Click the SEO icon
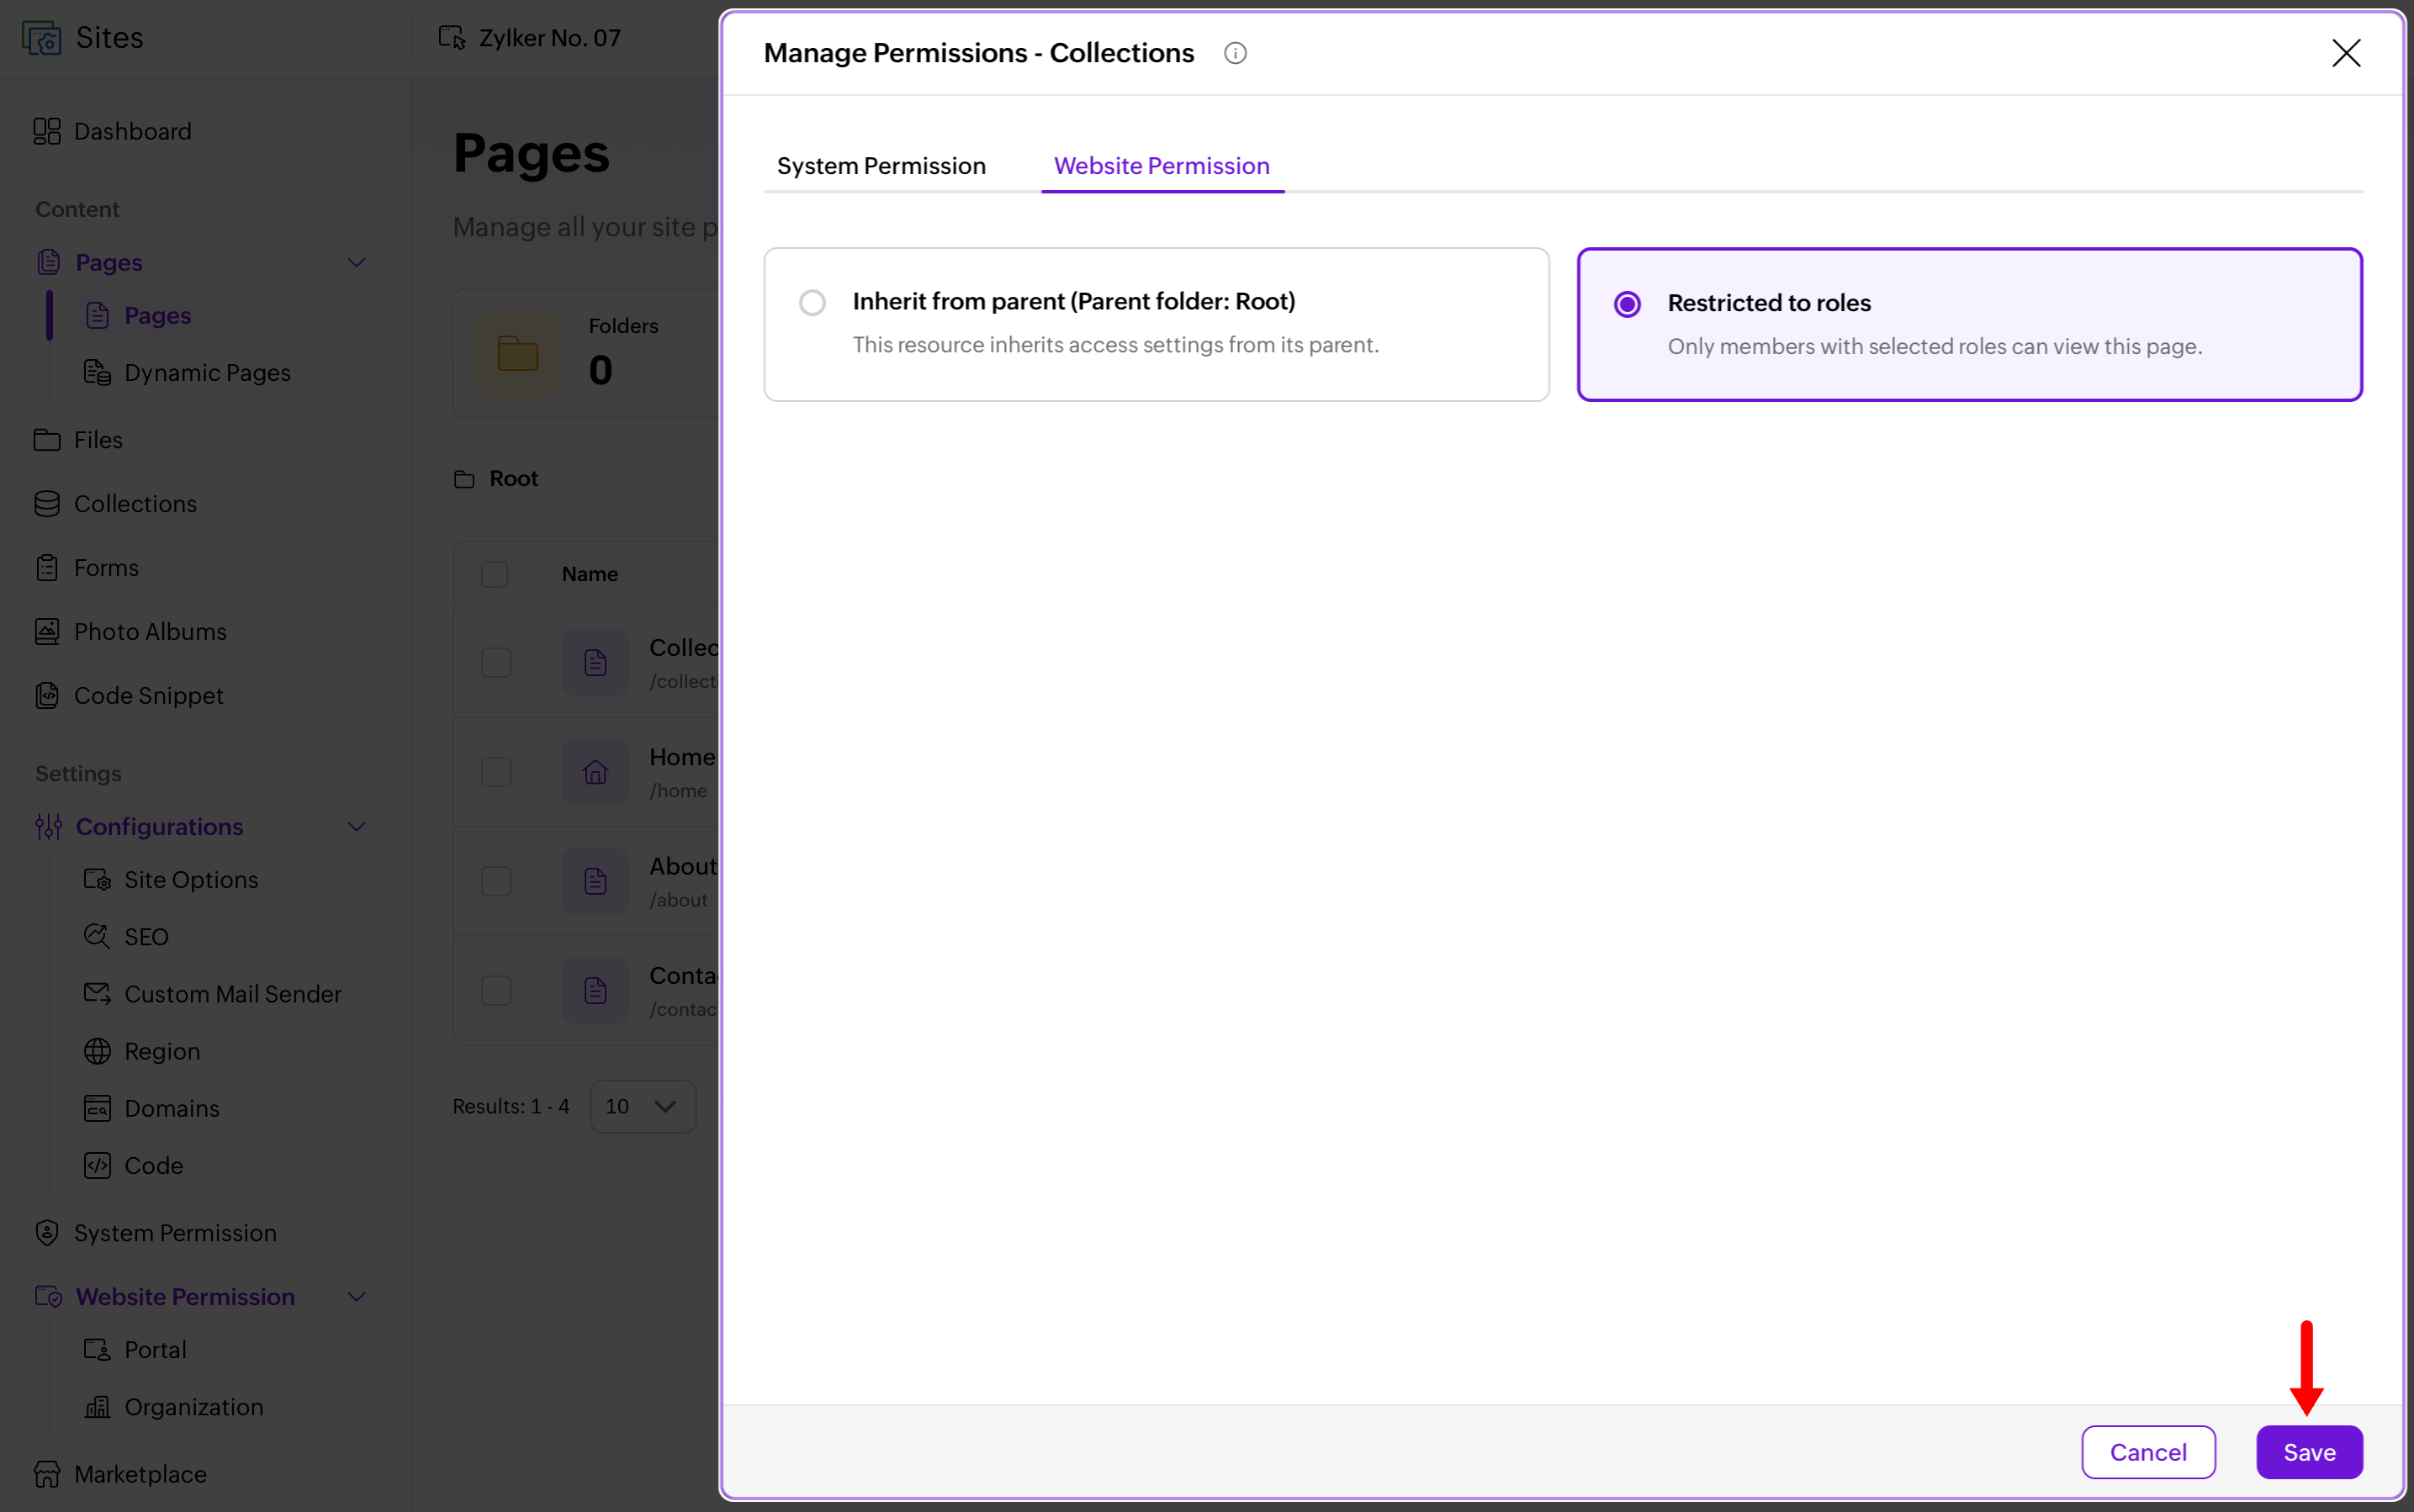This screenshot has height=1512, width=2414. [97, 936]
